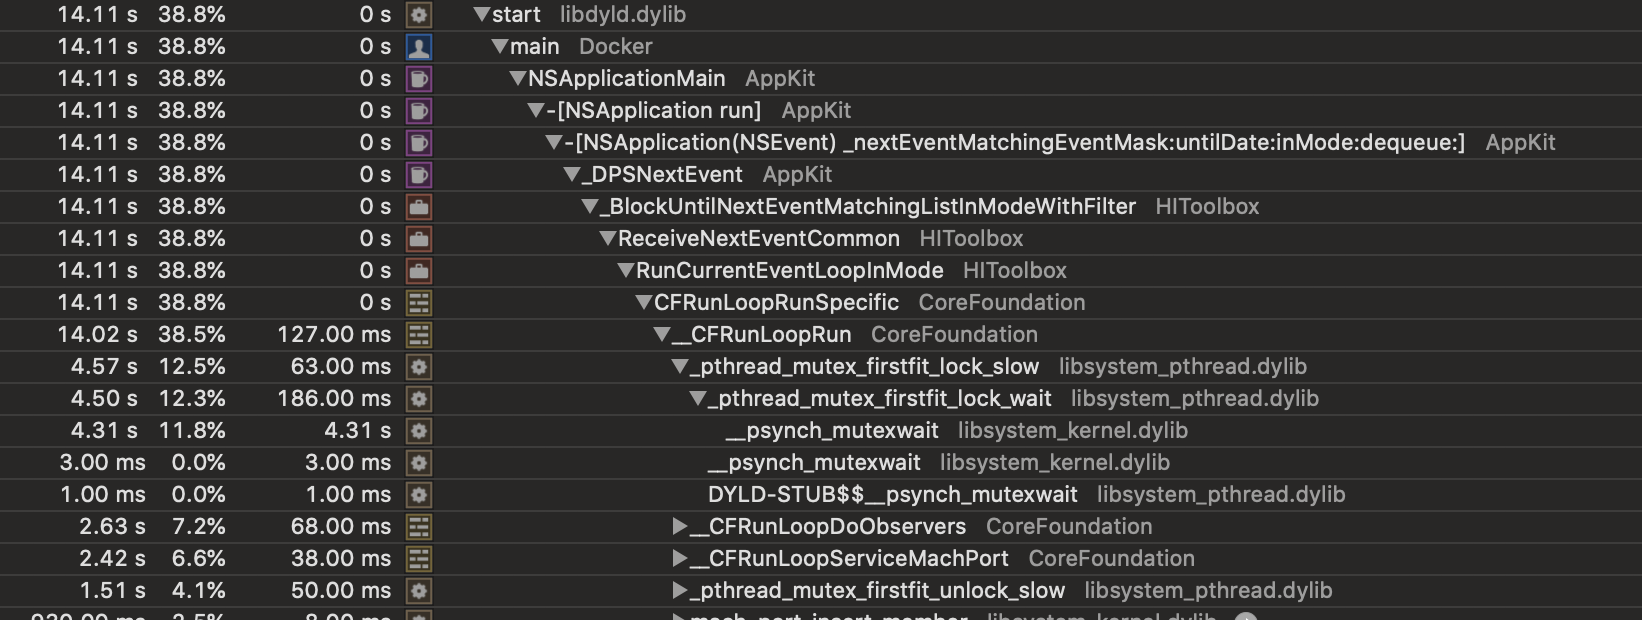Click the briefcase icon beside RunCurrentEventLoopInMode
Image resolution: width=1642 pixels, height=620 pixels.
[419, 271]
